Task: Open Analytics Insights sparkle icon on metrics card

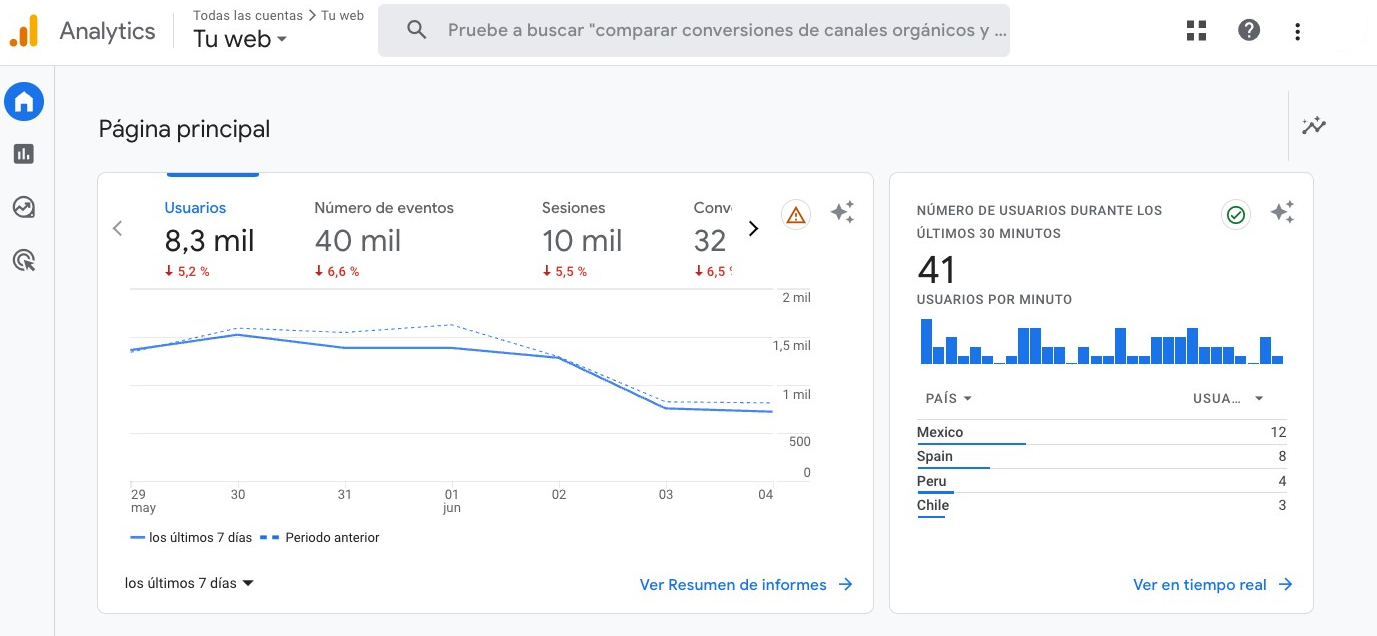Action: click(x=842, y=212)
